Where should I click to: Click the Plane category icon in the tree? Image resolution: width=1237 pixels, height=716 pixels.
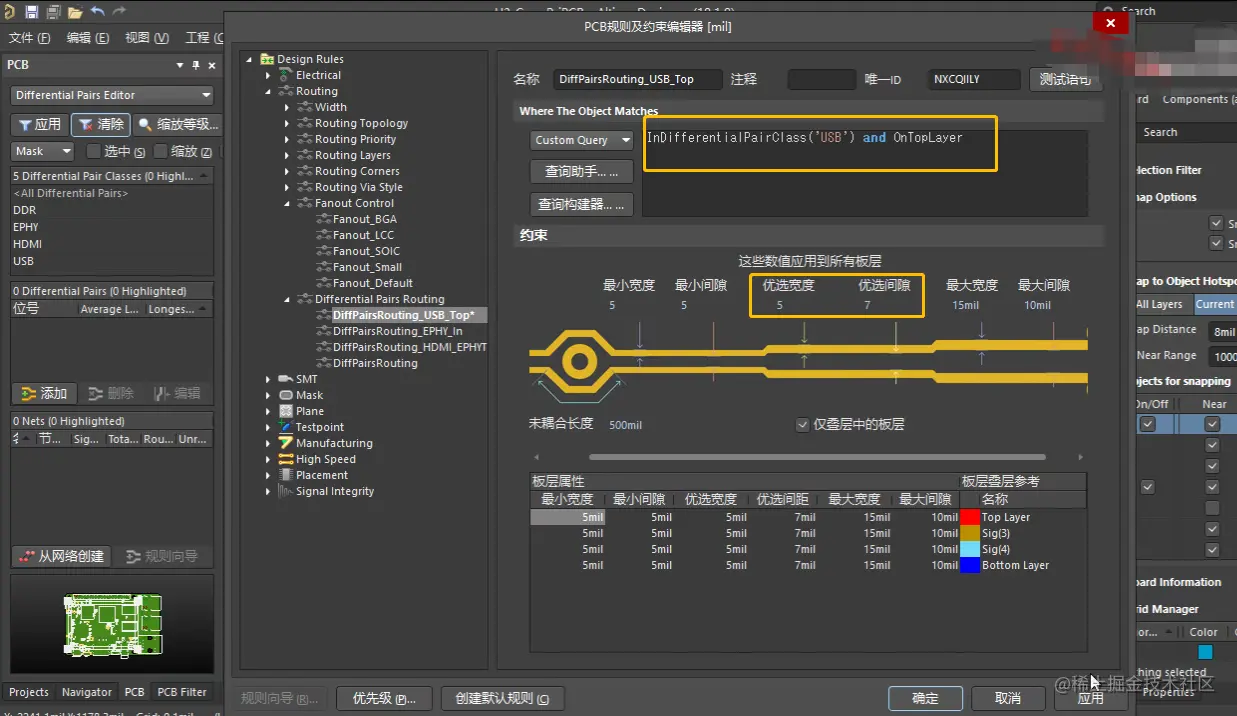click(286, 411)
